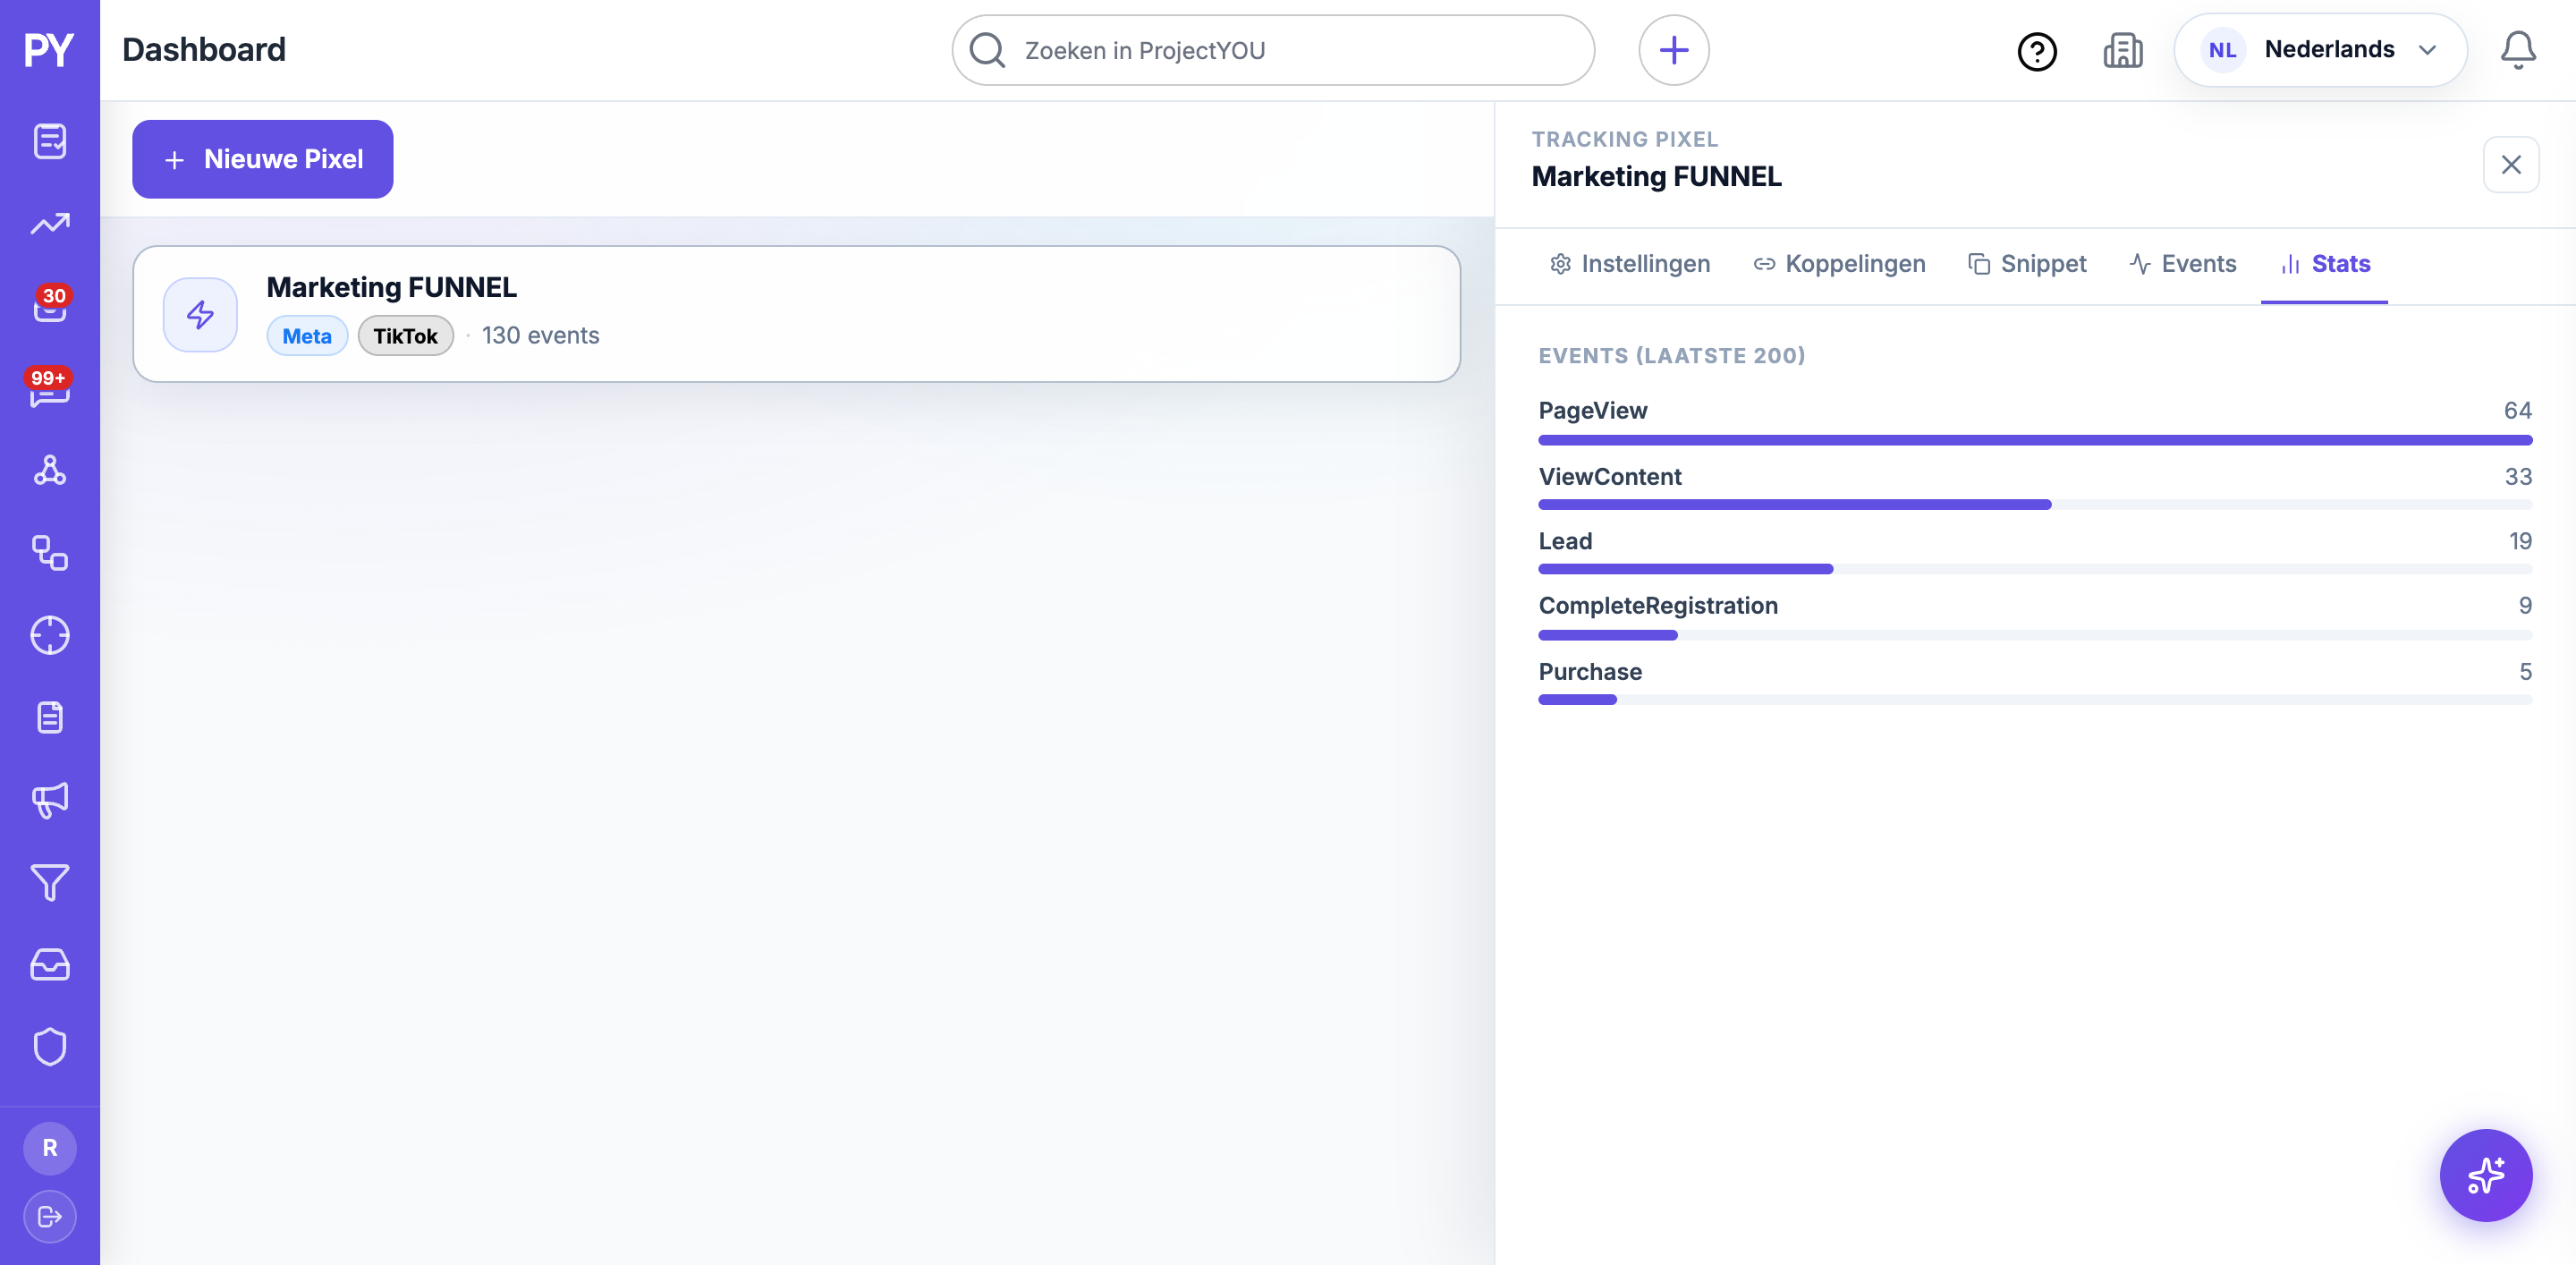
Task: Switch to the Snippet tab
Action: [x=2027, y=263]
